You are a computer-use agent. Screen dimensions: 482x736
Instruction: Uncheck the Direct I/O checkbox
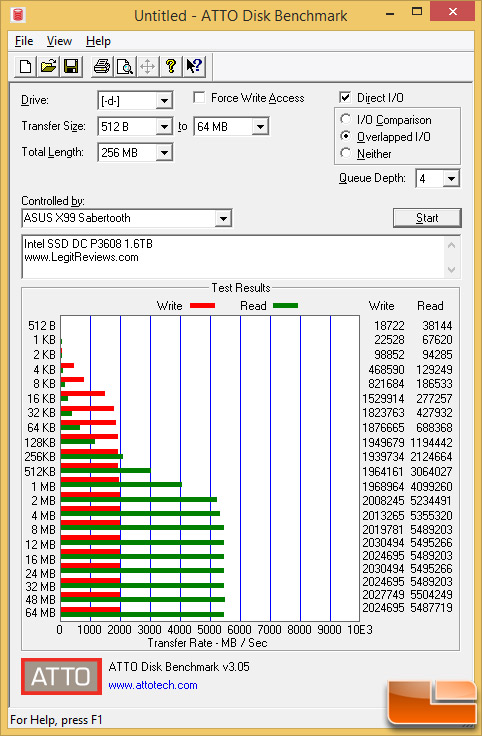click(345, 98)
